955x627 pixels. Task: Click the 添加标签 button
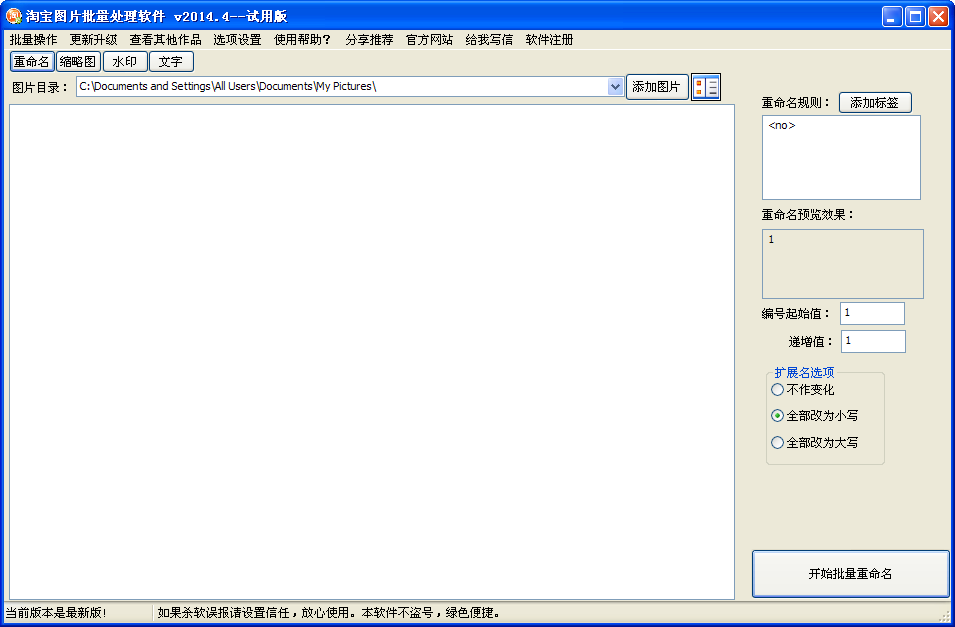point(875,102)
